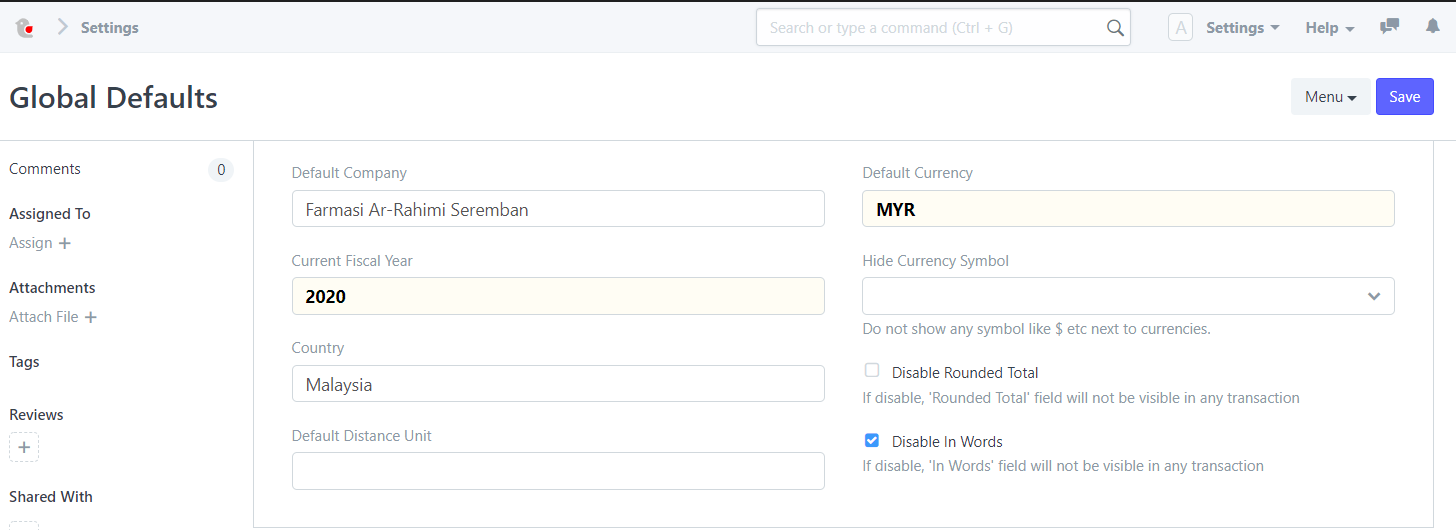Add a review with the plus box
This screenshot has width=1456, height=530.
24,447
